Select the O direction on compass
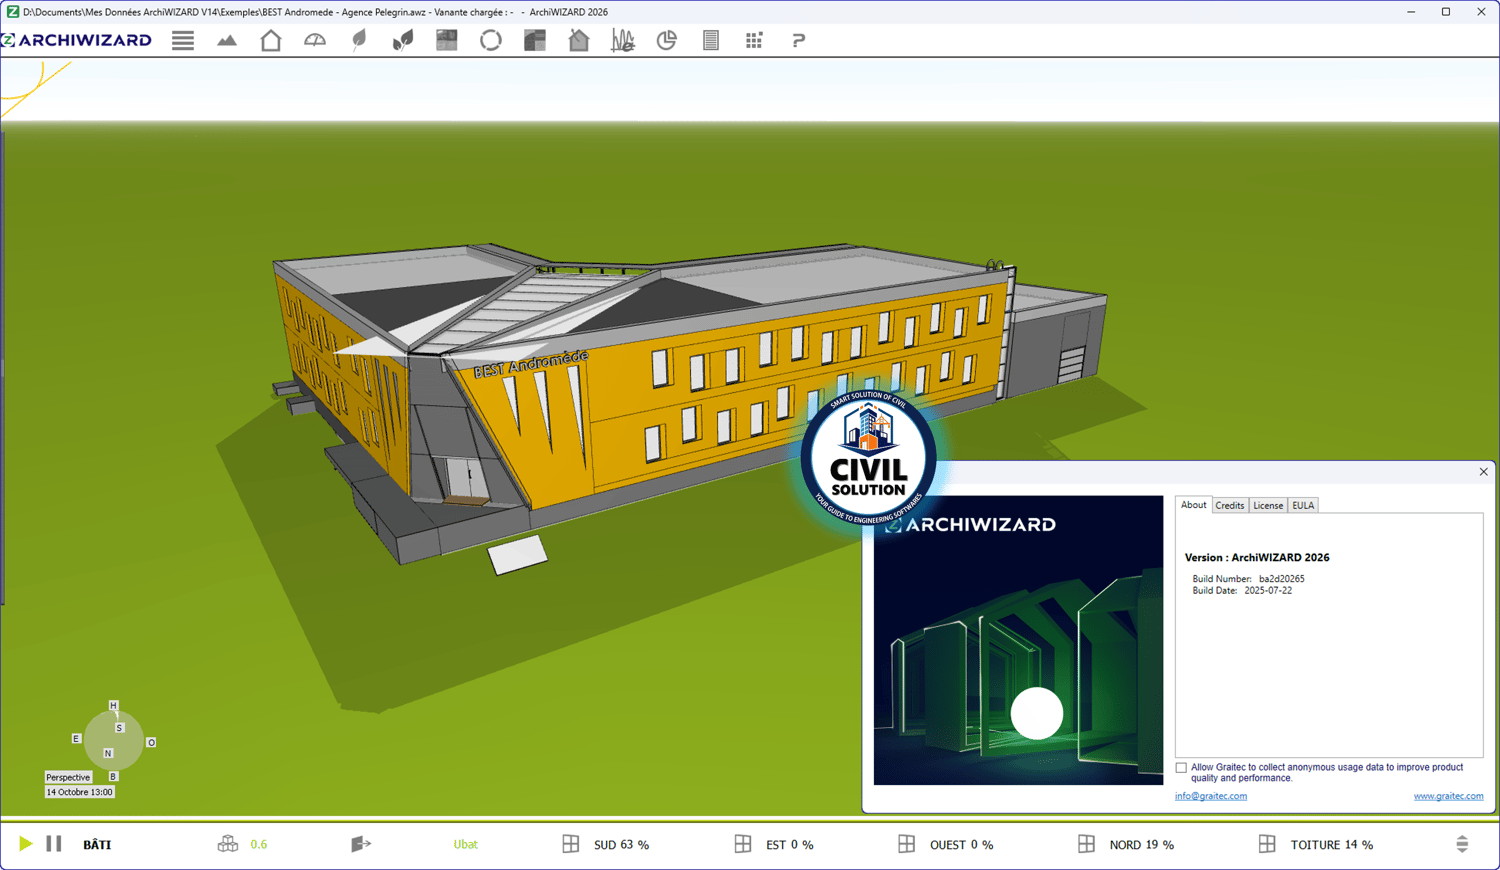 (x=151, y=743)
